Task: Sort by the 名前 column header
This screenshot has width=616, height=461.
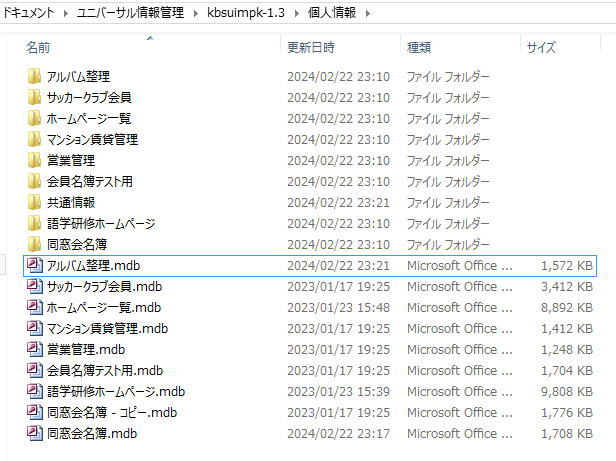Action: pyautogui.click(x=38, y=48)
